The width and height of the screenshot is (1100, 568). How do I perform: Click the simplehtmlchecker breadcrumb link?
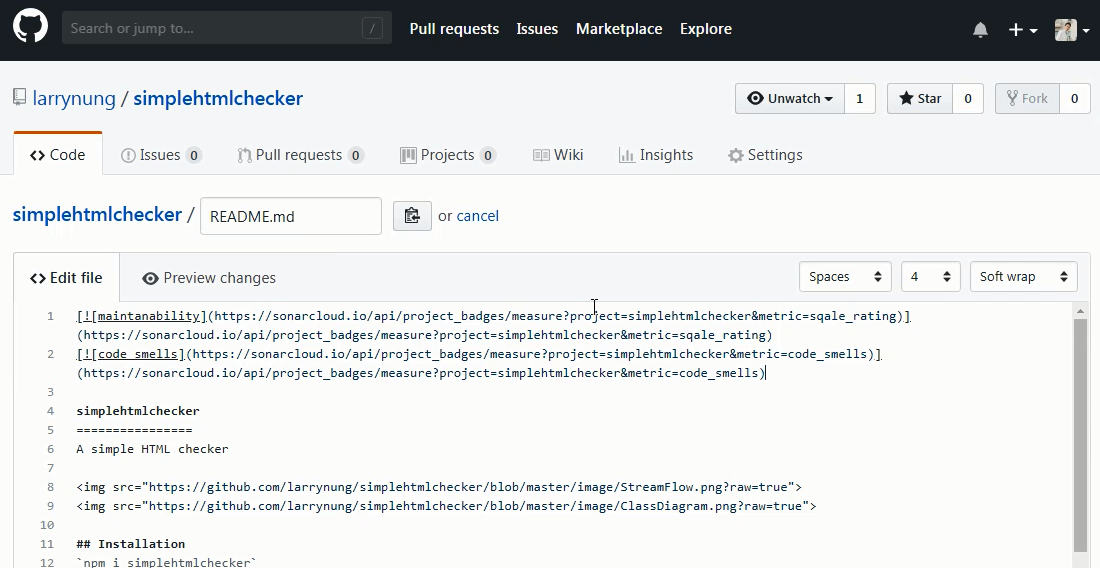pos(98,215)
